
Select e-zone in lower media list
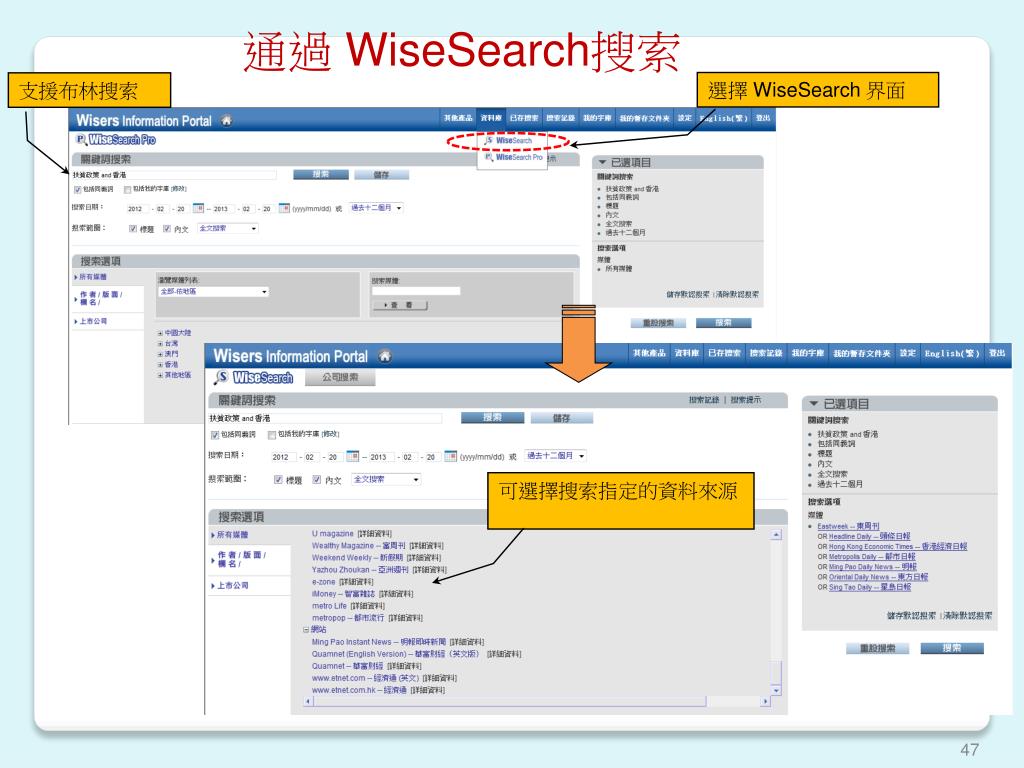pyautogui.click(x=323, y=582)
